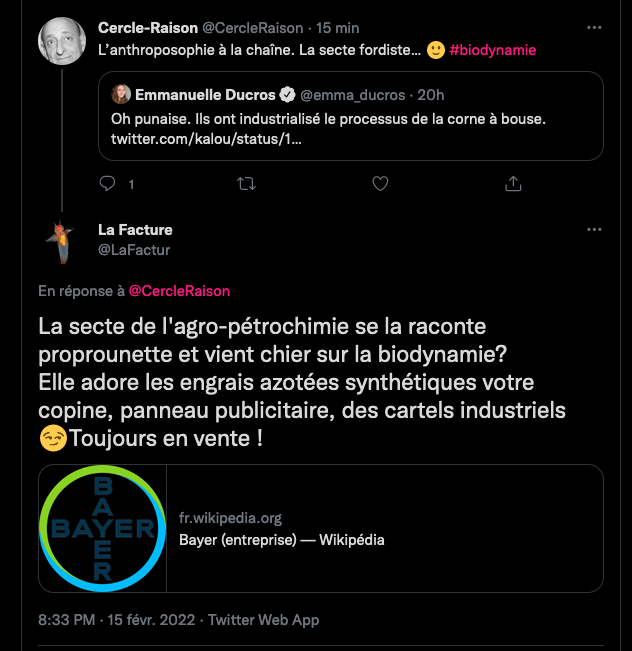The width and height of the screenshot is (632, 651).
Task: Open the @CercleRaison mention link
Action: 179,291
